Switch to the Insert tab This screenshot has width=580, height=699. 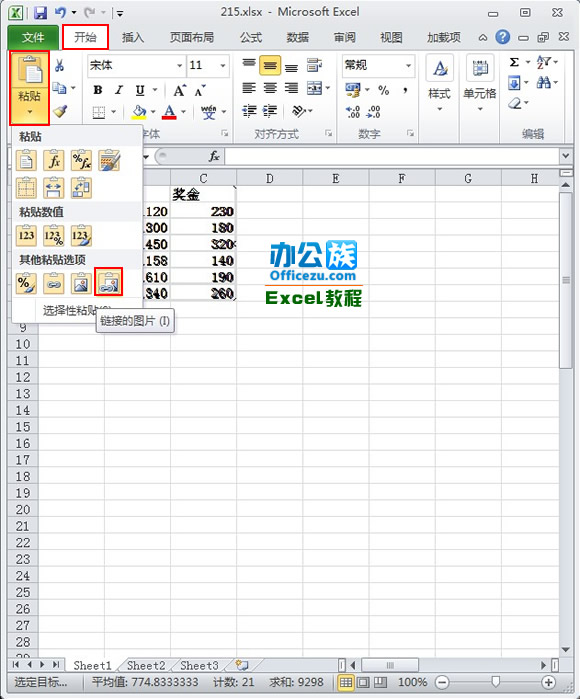132,37
